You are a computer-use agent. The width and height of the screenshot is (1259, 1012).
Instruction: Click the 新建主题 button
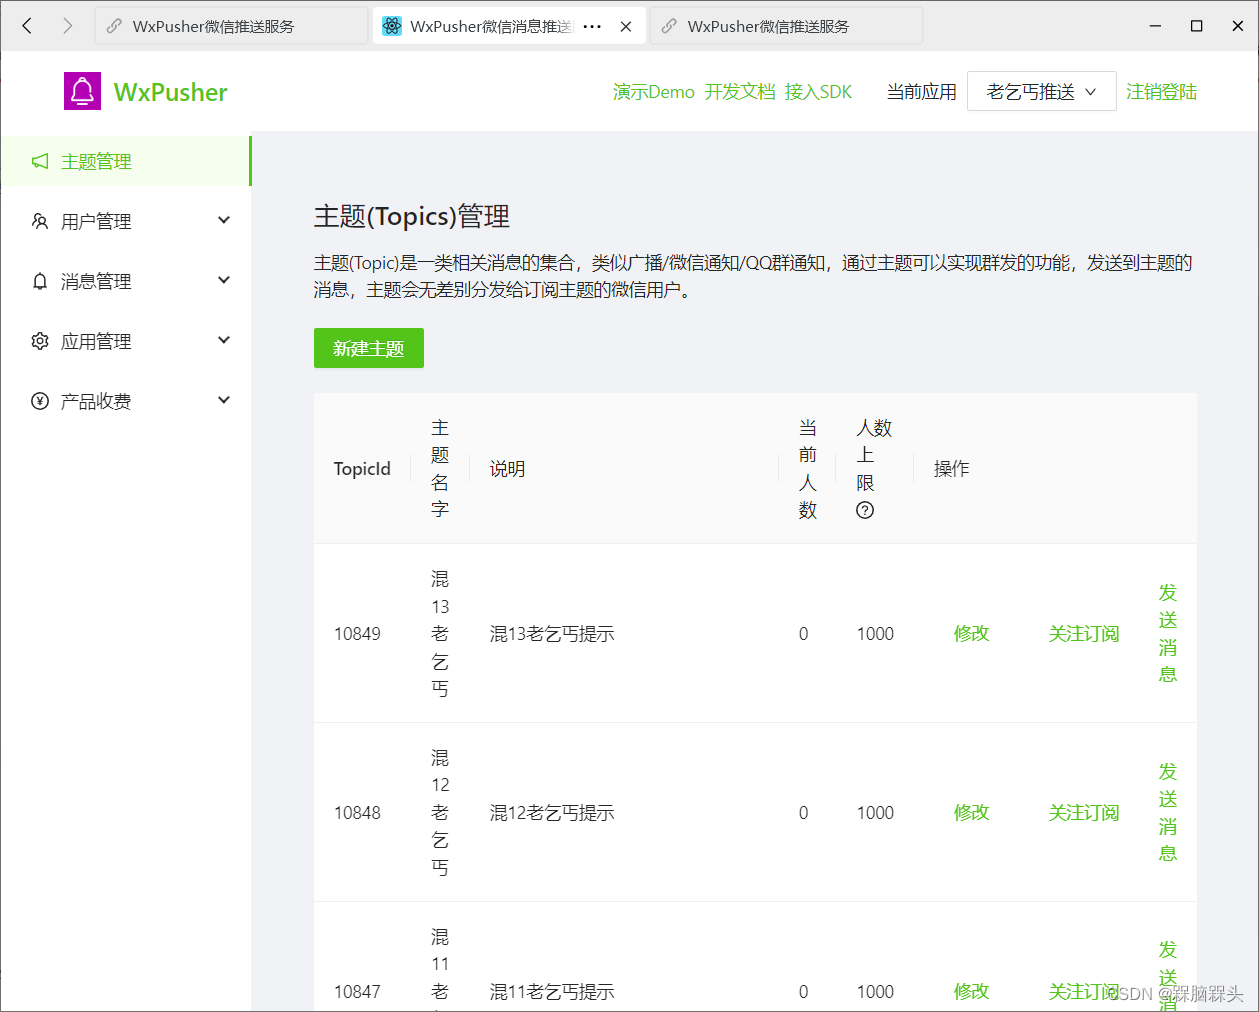tap(368, 348)
